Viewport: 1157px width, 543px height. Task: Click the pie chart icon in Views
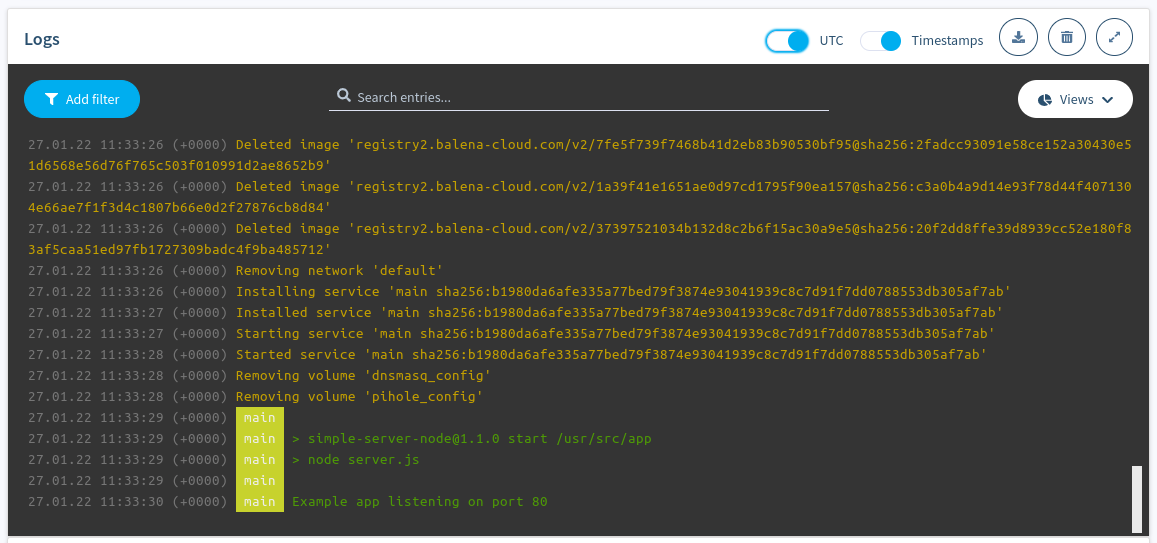pyautogui.click(x=1045, y=100)
